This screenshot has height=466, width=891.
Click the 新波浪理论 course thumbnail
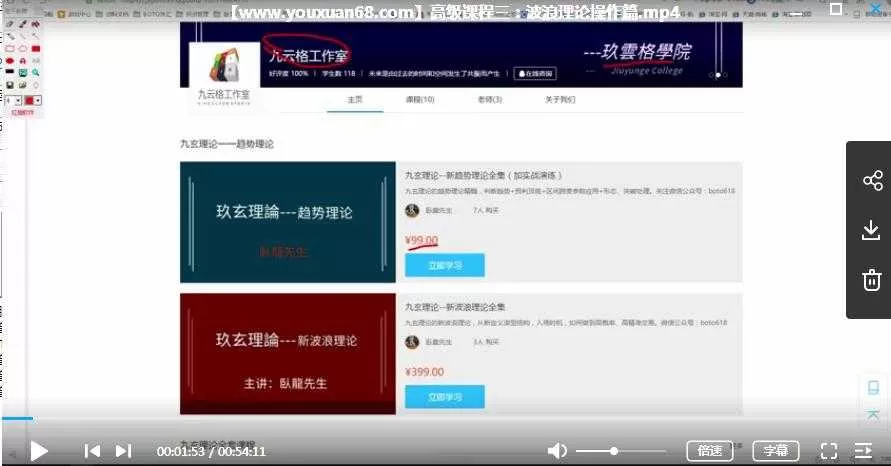coord(286,353)
